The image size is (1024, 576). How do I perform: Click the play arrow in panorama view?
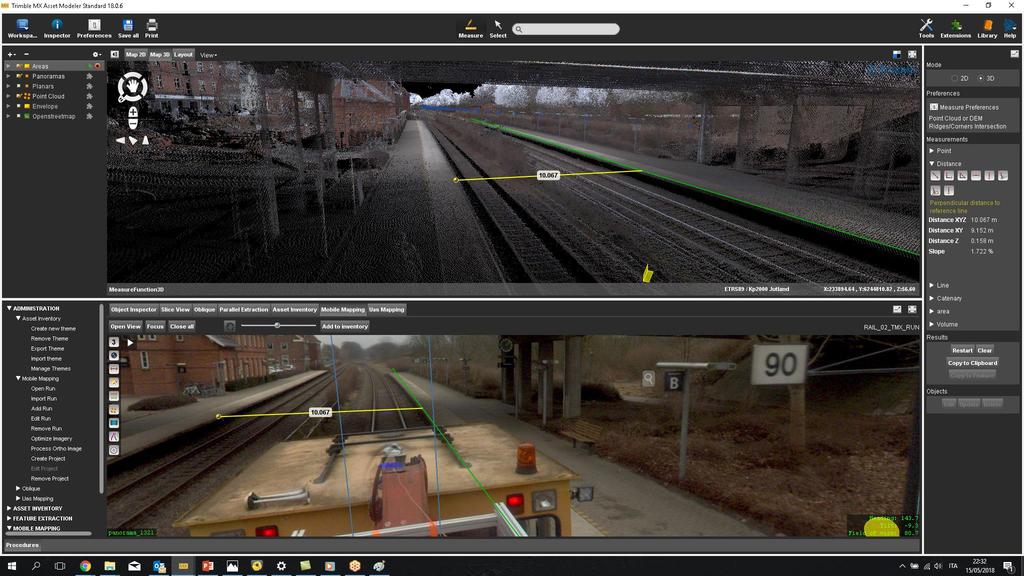coord(130,342)
